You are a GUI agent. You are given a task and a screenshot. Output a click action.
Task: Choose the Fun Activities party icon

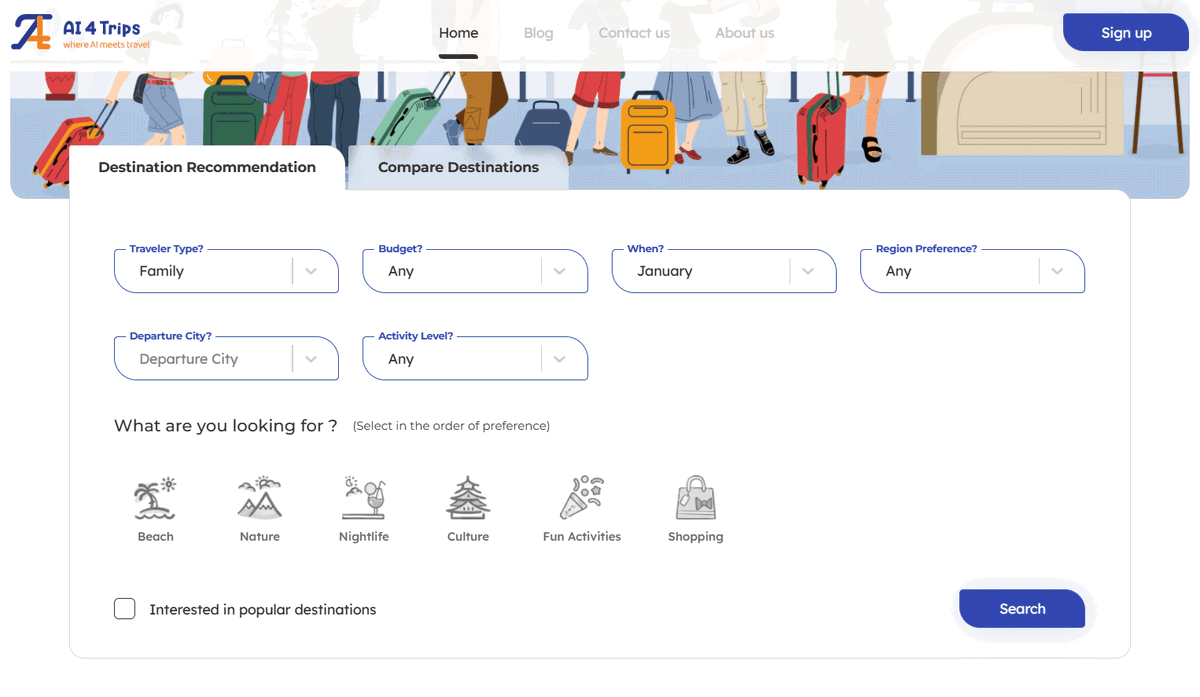(x=581, y=498)
